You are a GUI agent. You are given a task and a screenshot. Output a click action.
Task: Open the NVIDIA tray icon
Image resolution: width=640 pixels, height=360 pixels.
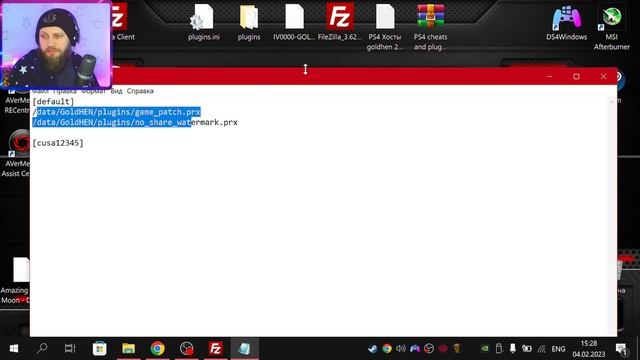(x=484, y=349)
